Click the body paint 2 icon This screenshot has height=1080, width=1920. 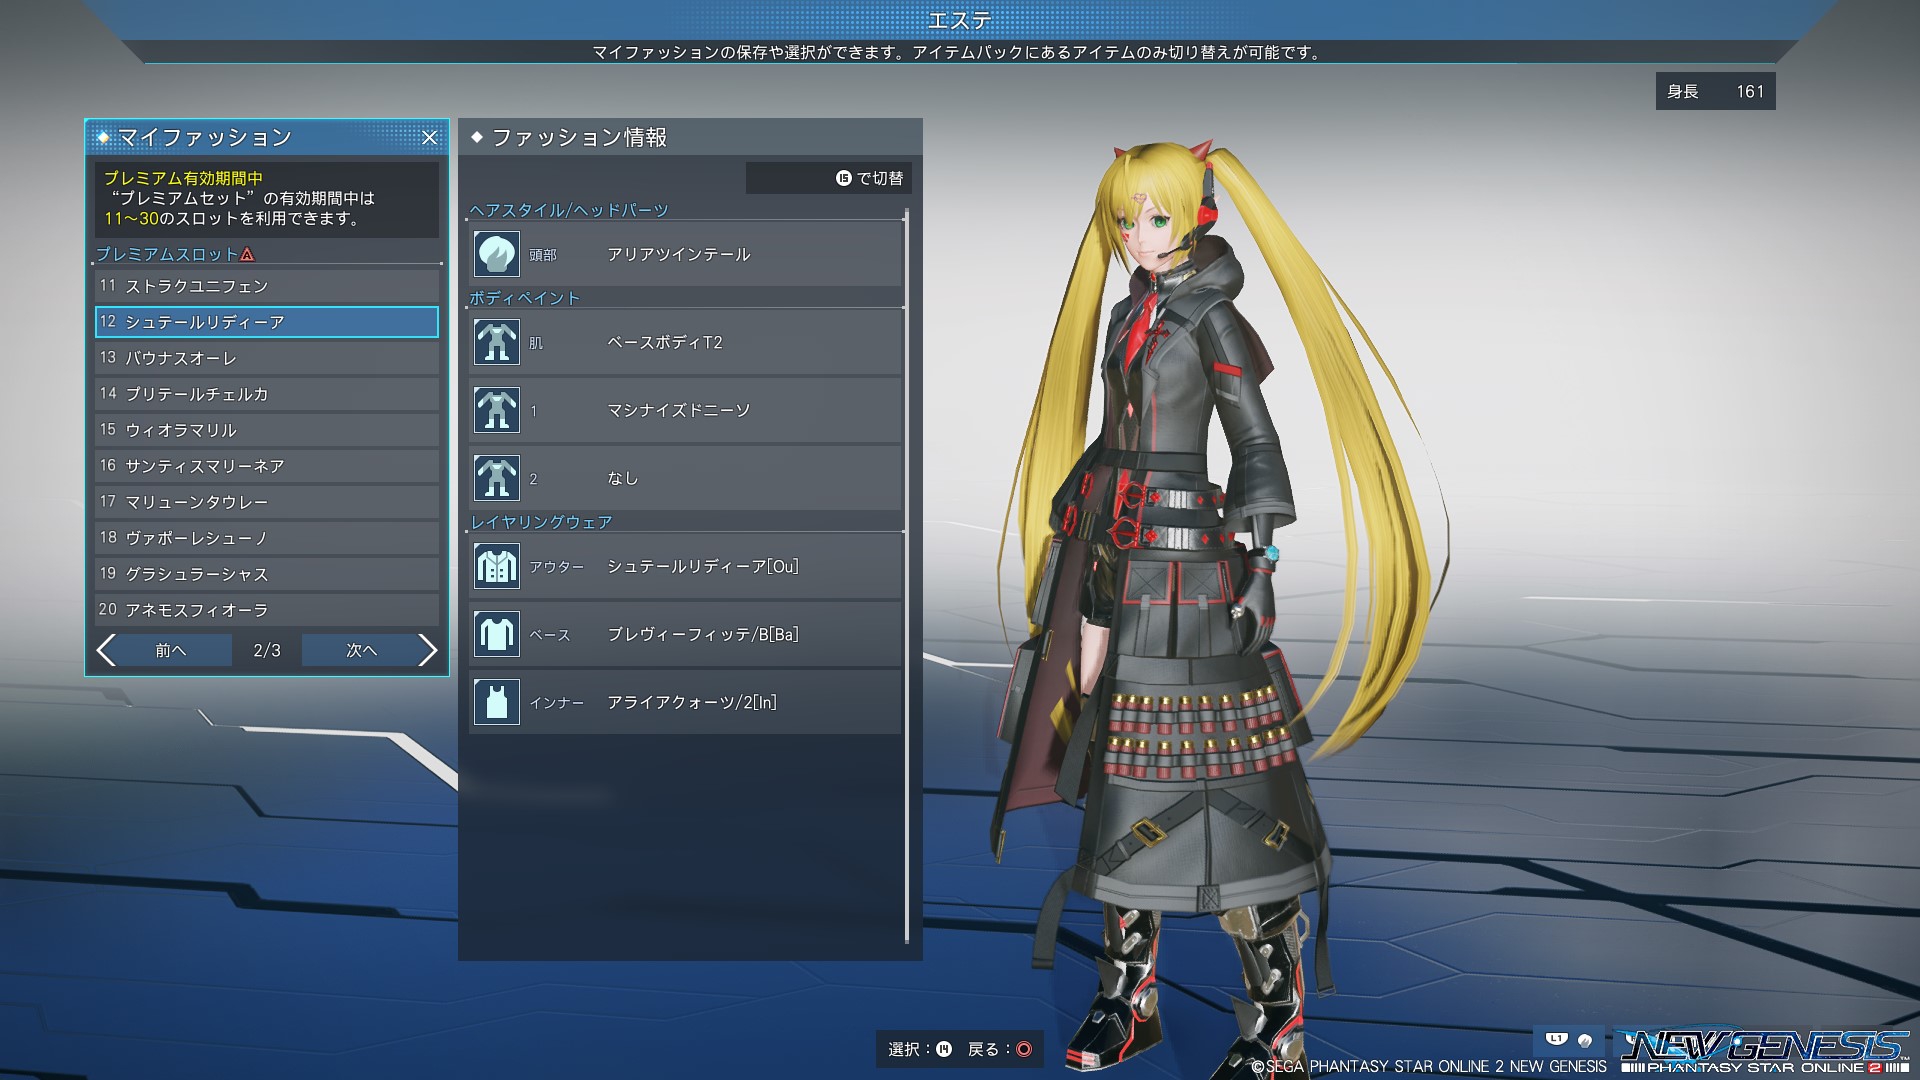click(x=496, y=478)
